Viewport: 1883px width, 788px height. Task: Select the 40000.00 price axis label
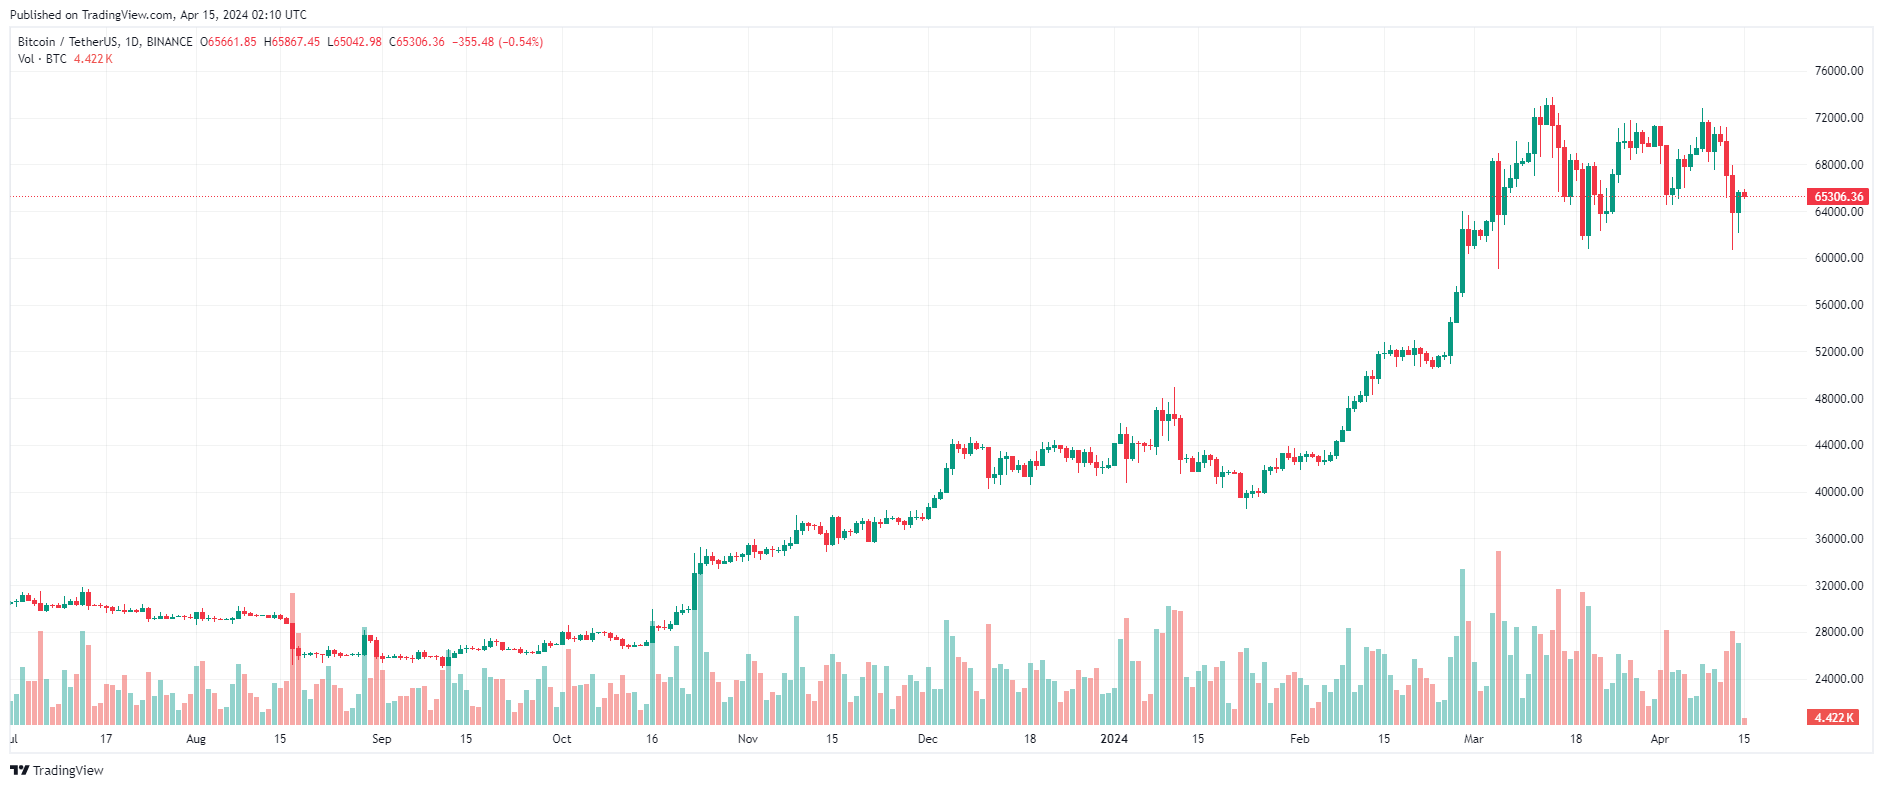(1839, 492)
